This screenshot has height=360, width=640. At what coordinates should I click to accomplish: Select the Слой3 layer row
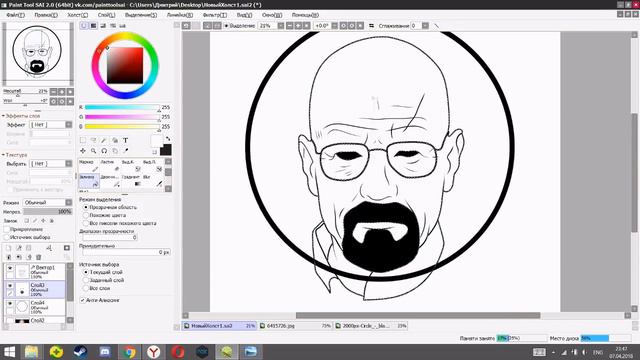point(34,289)
